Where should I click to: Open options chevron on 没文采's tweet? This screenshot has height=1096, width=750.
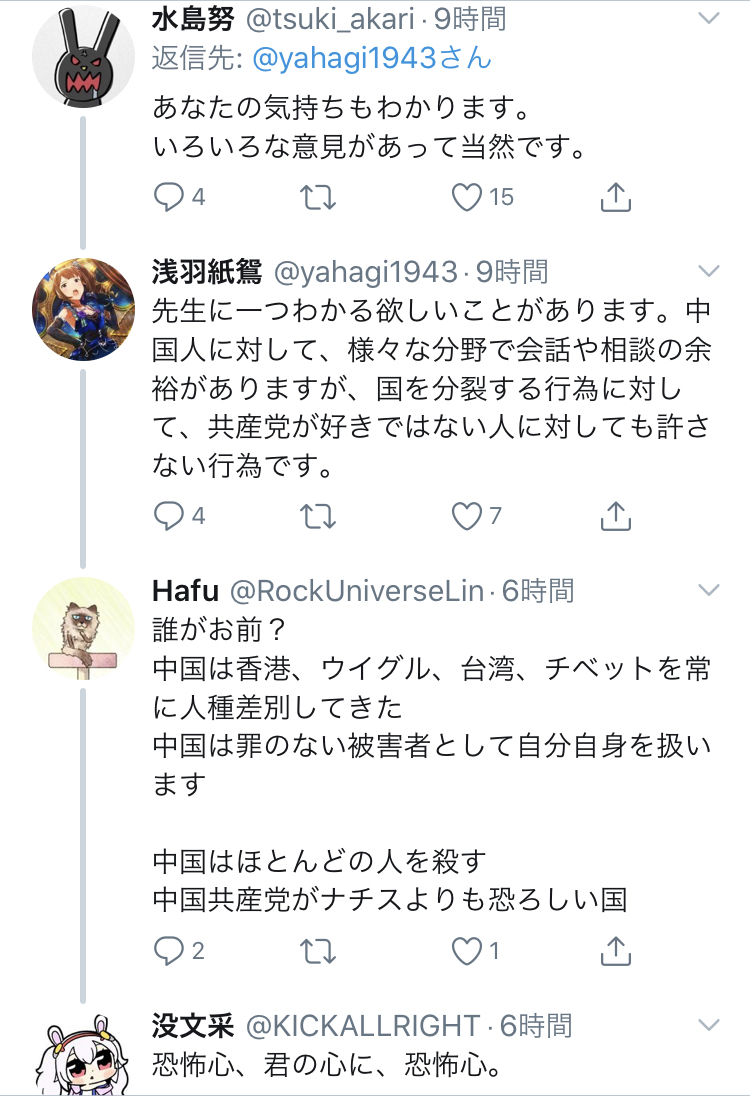tap(707, 1025)
